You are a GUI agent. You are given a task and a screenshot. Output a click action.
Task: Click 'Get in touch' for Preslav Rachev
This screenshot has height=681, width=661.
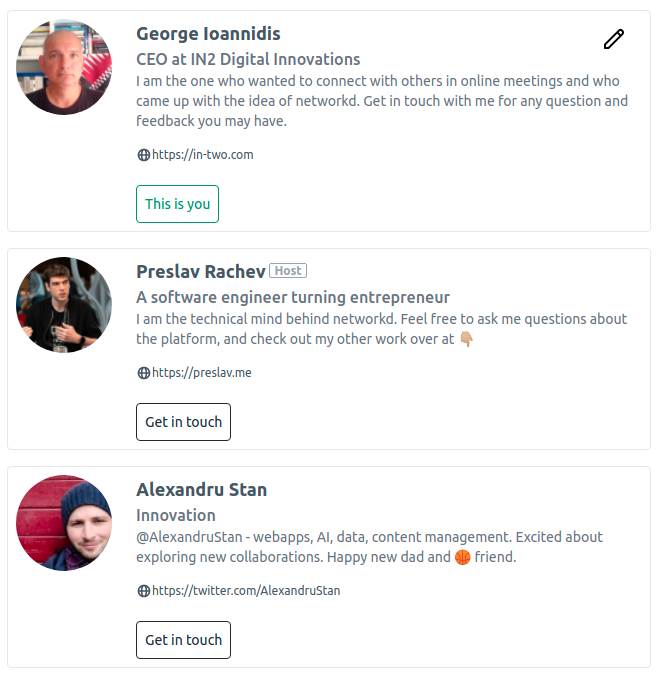tap(183, 422)
